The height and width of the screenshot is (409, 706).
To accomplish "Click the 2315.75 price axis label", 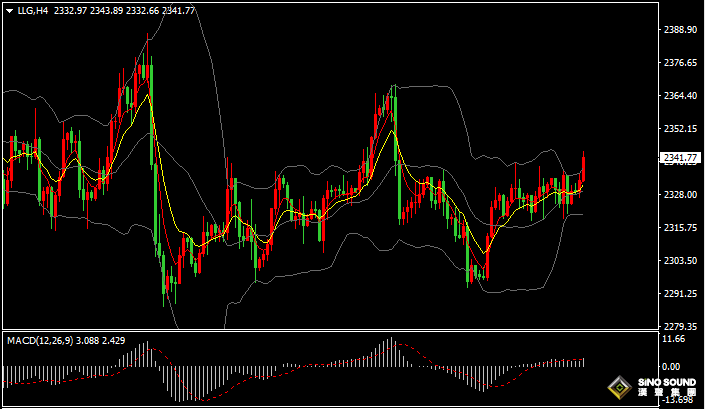I will point(680,228).
